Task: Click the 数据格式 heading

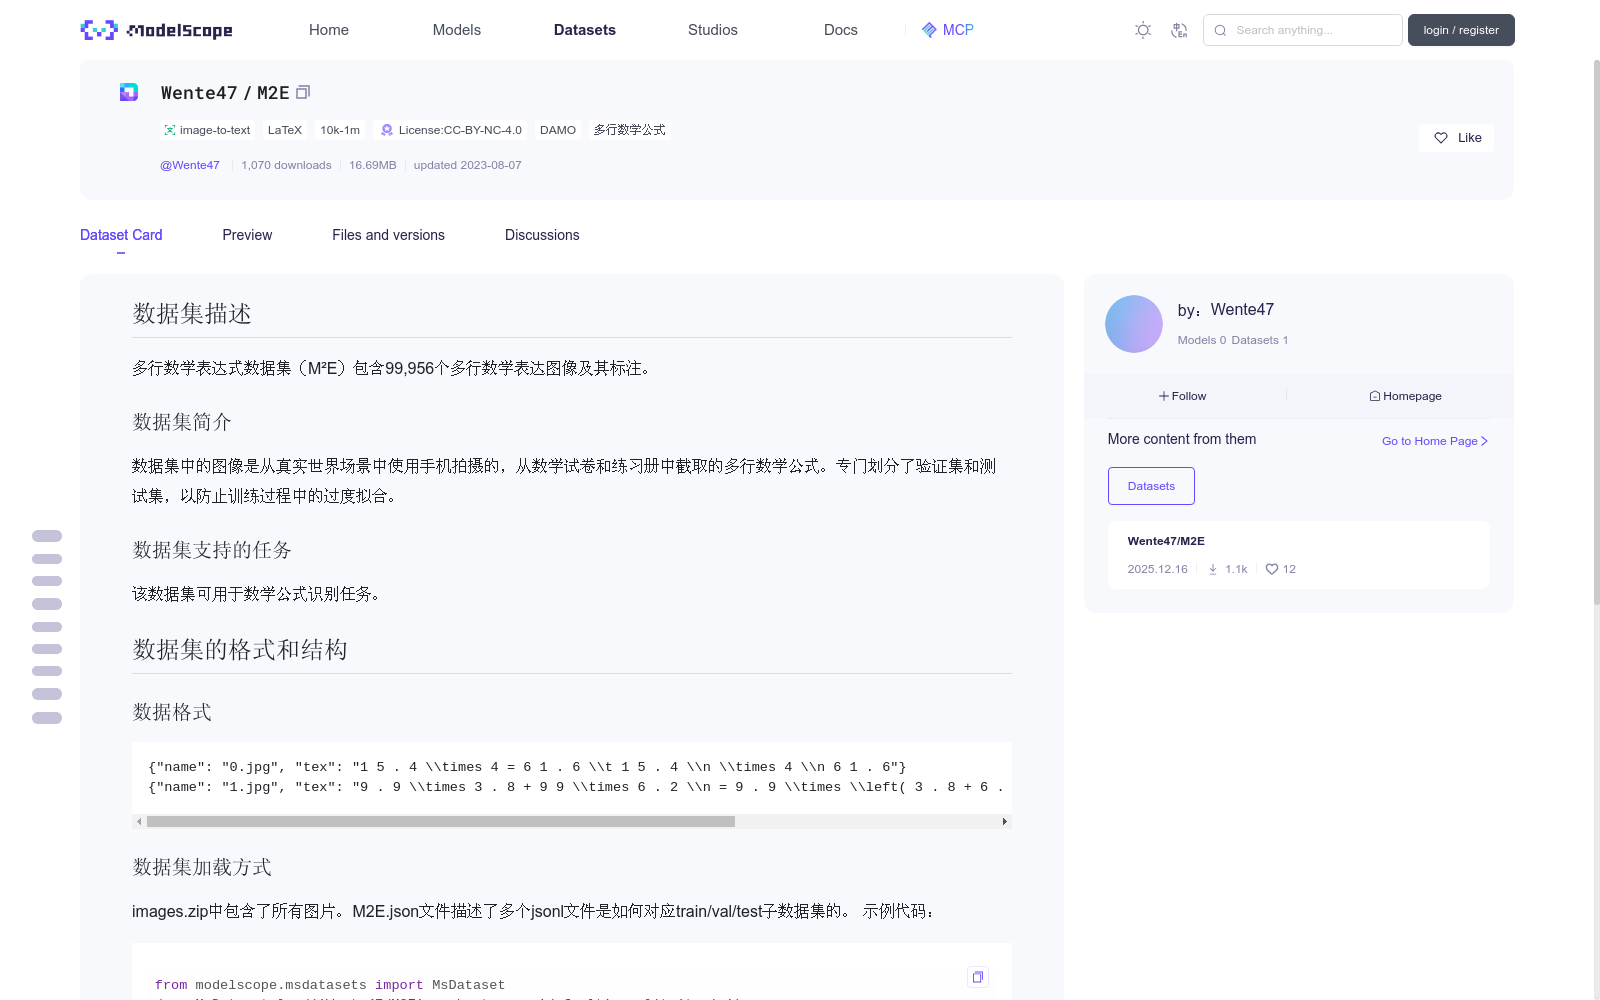Action: coord(172,712)
